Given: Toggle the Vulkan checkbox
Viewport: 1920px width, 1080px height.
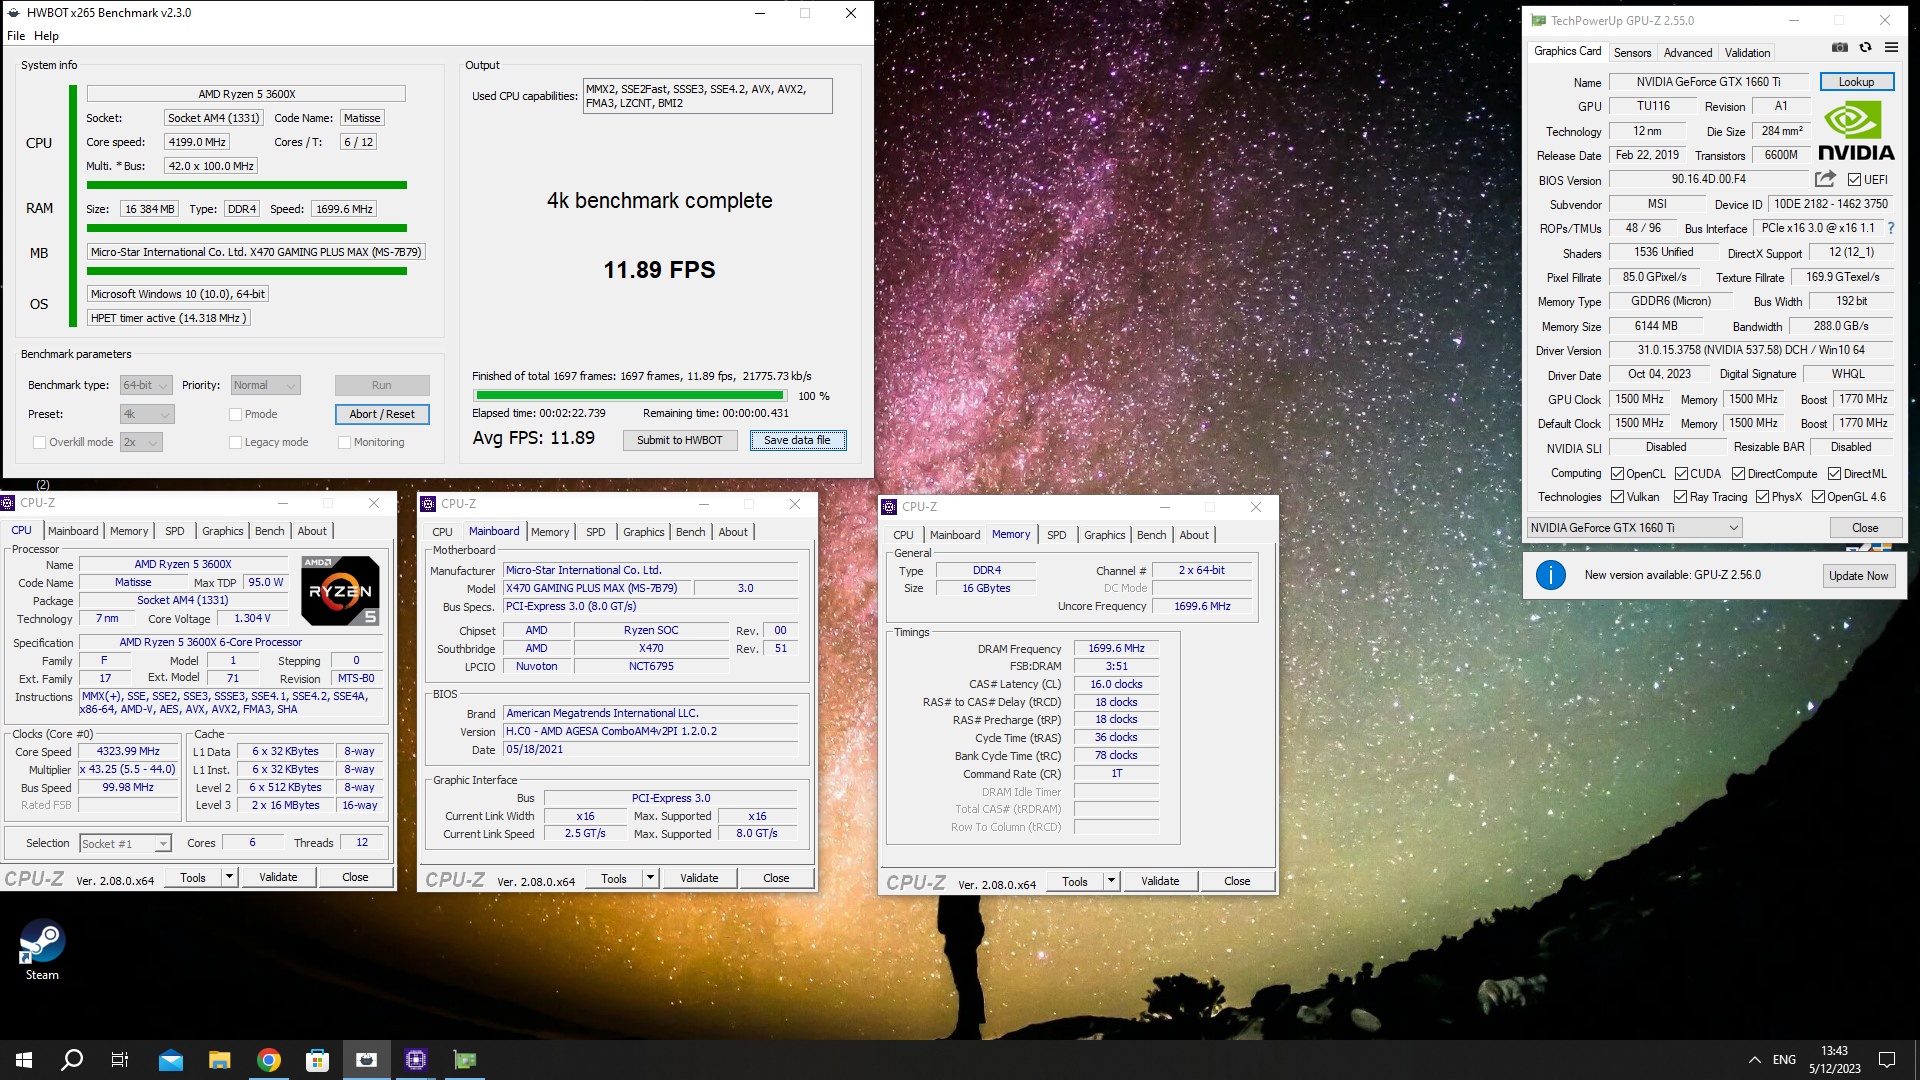Looking at the screenshot, I should pyautogui.click(x=1617, y=497).
